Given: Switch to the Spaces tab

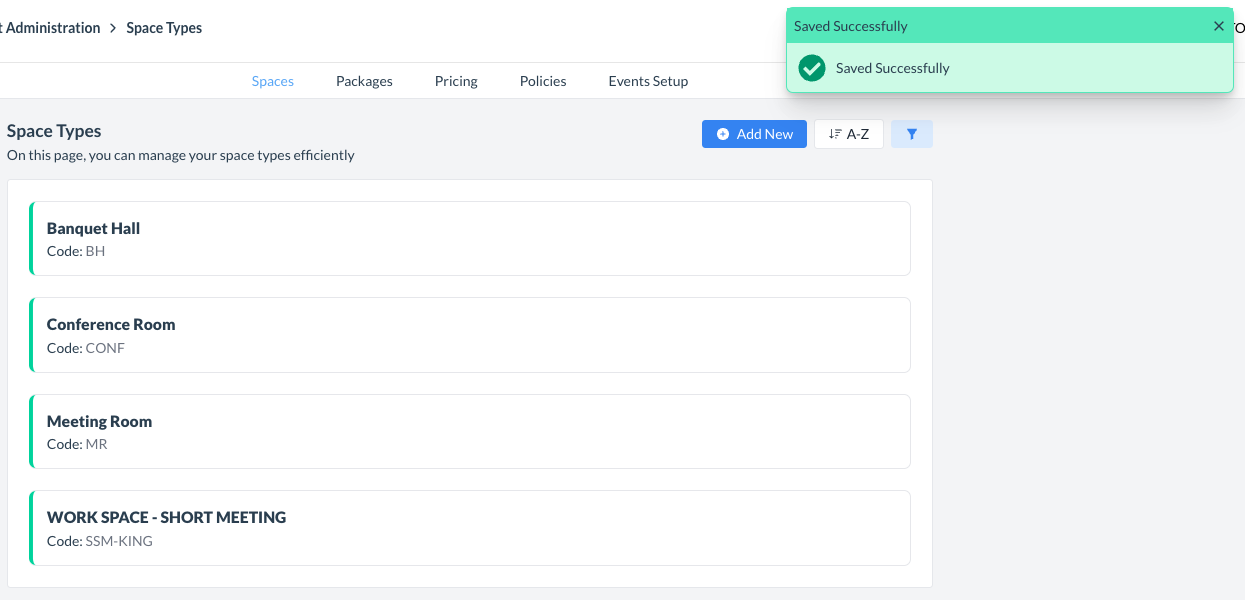Looking at the screenshot, I should point(272,81).
